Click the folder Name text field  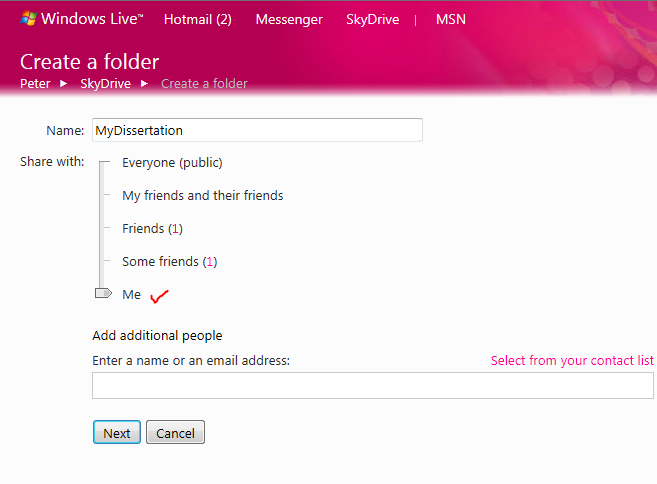pyautogui.click(x=257, y=130)
